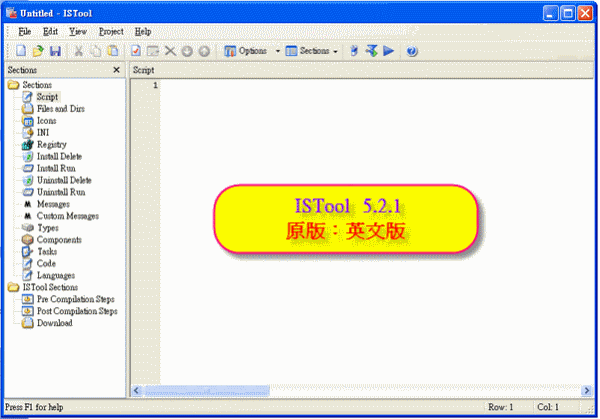
Task: Collapse the ISTool Sections folder
Action: 13,288
